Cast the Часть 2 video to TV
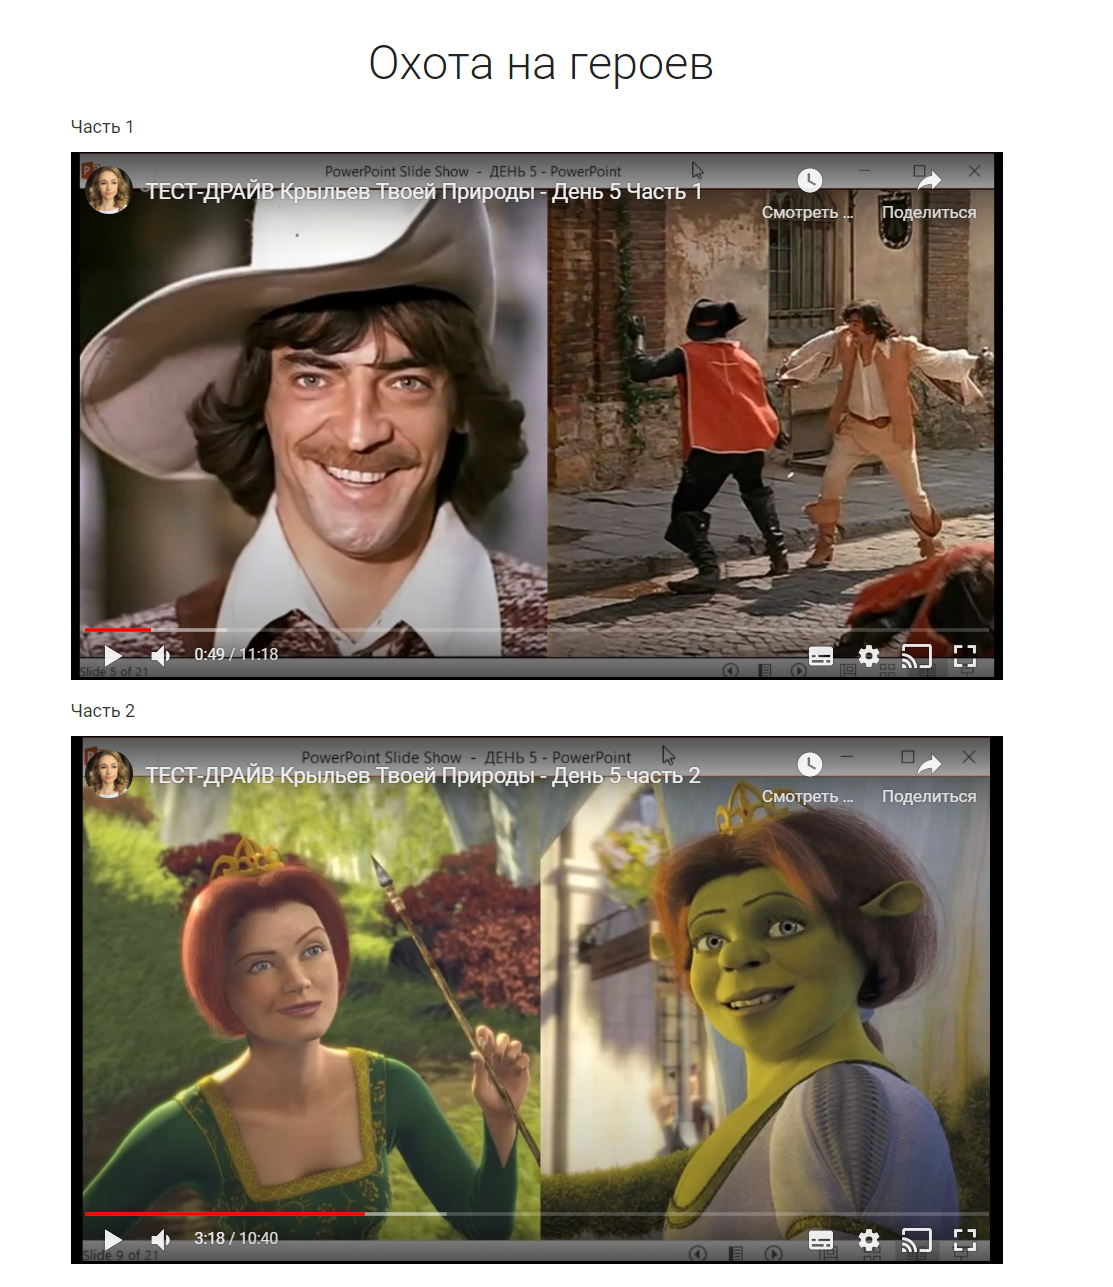Image resolution: width=1113 pixels, height=1287 pixels. click(917, 1240)
